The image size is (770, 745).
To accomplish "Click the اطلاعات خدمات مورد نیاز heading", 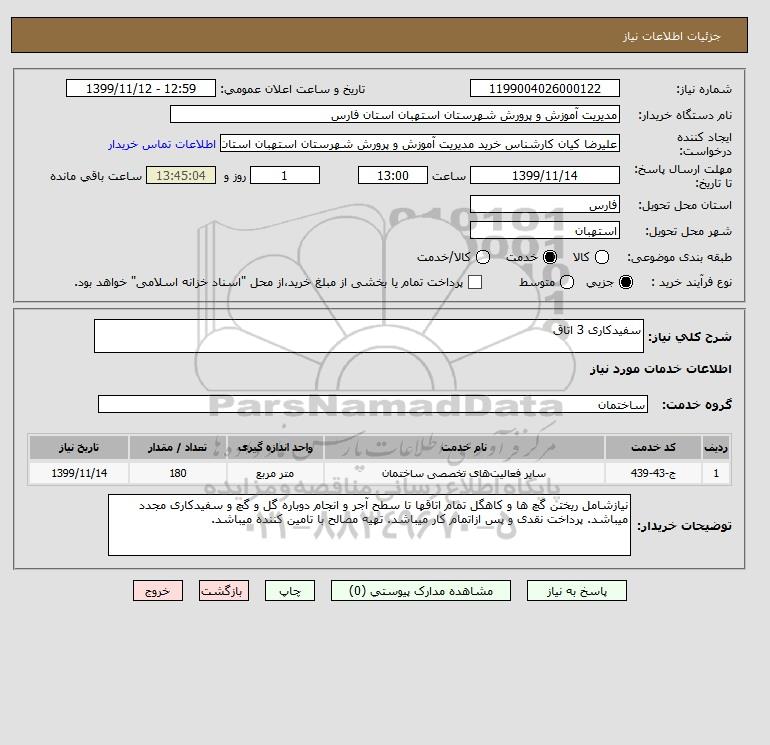I will (x=660, y=369).
